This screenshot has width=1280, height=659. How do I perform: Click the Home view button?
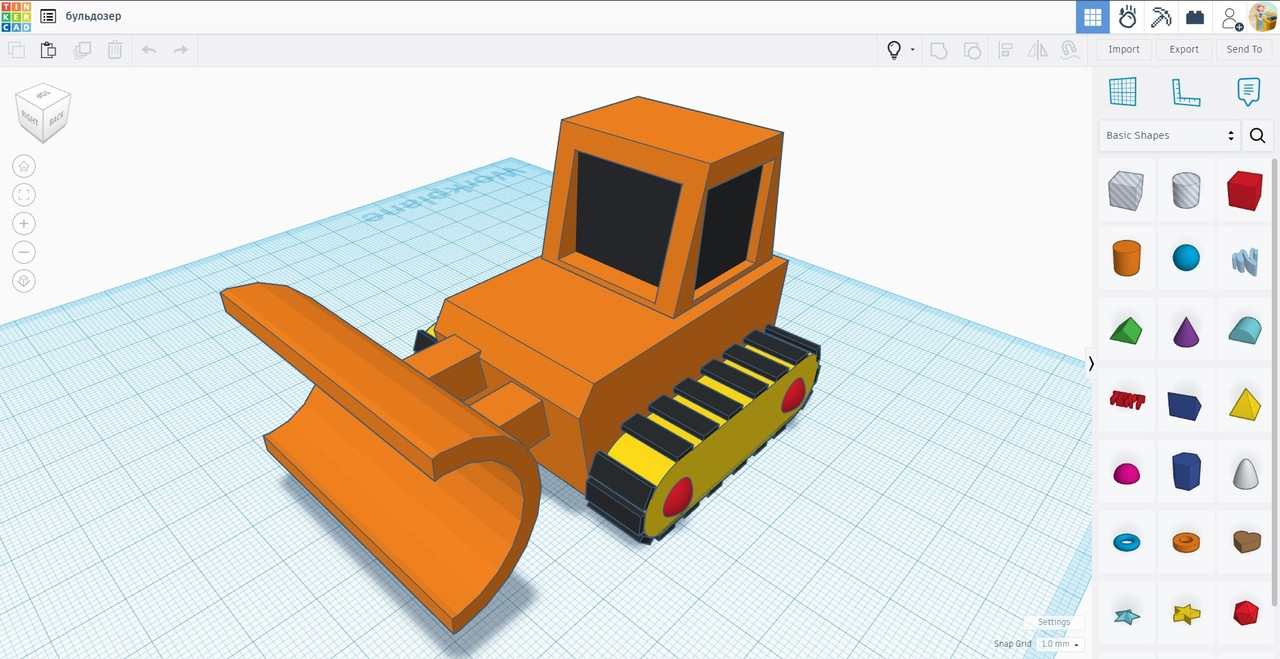pos(24,166)
